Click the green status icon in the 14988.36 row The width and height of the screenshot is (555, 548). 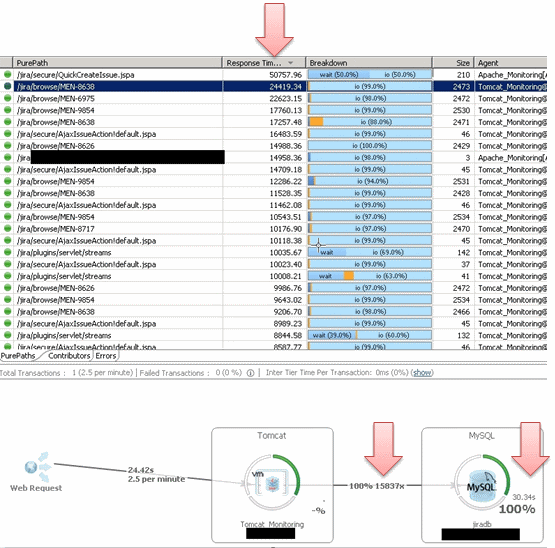(7, 145)
